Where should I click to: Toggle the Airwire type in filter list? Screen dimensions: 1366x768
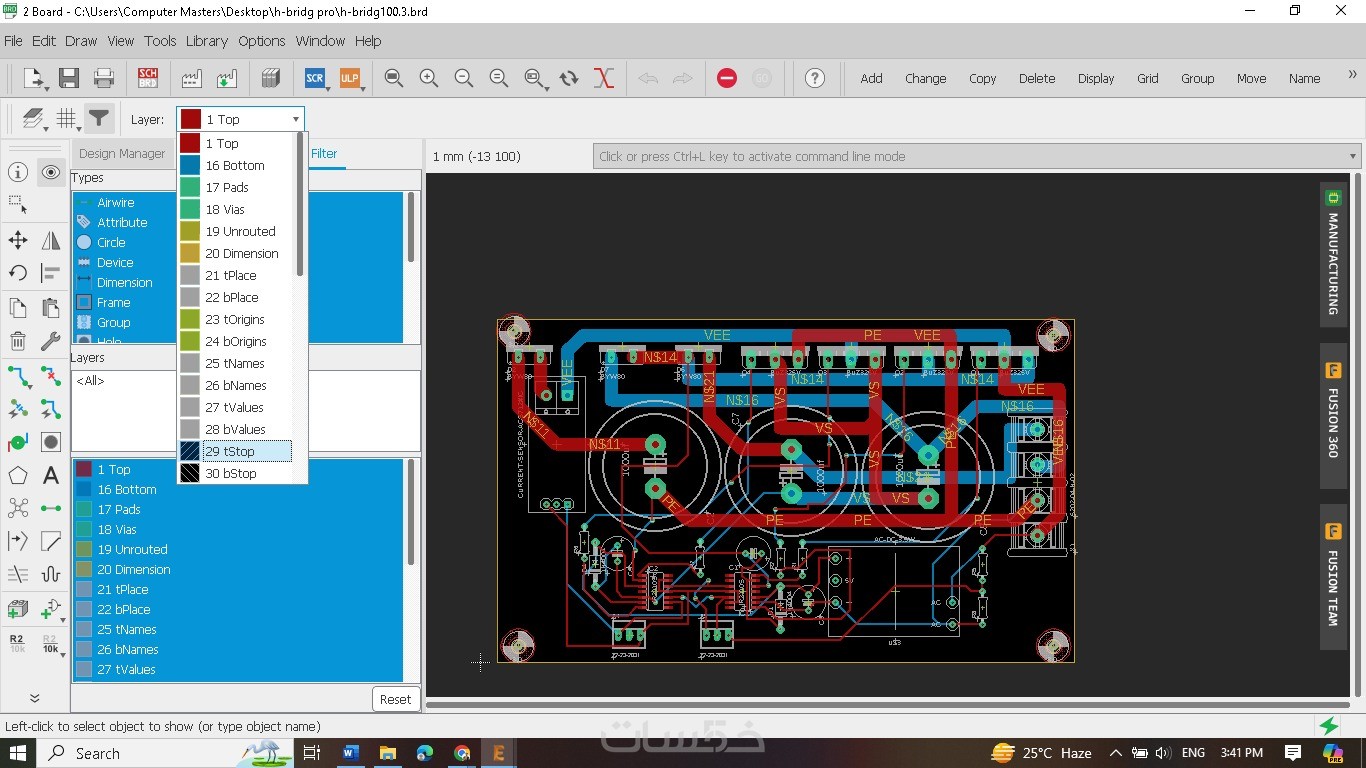(115, 202)
